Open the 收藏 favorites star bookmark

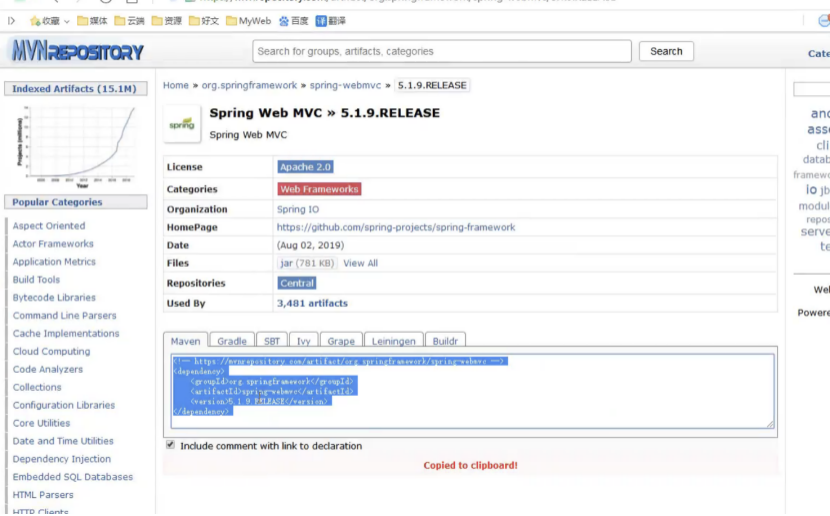click(45, 21)
